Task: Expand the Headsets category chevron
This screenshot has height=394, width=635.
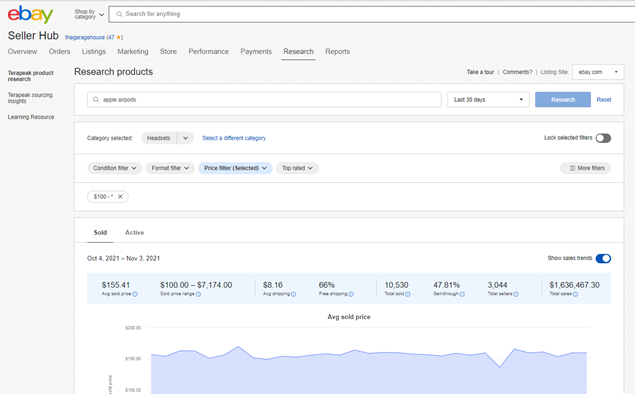Action: (x=185, y=138)
